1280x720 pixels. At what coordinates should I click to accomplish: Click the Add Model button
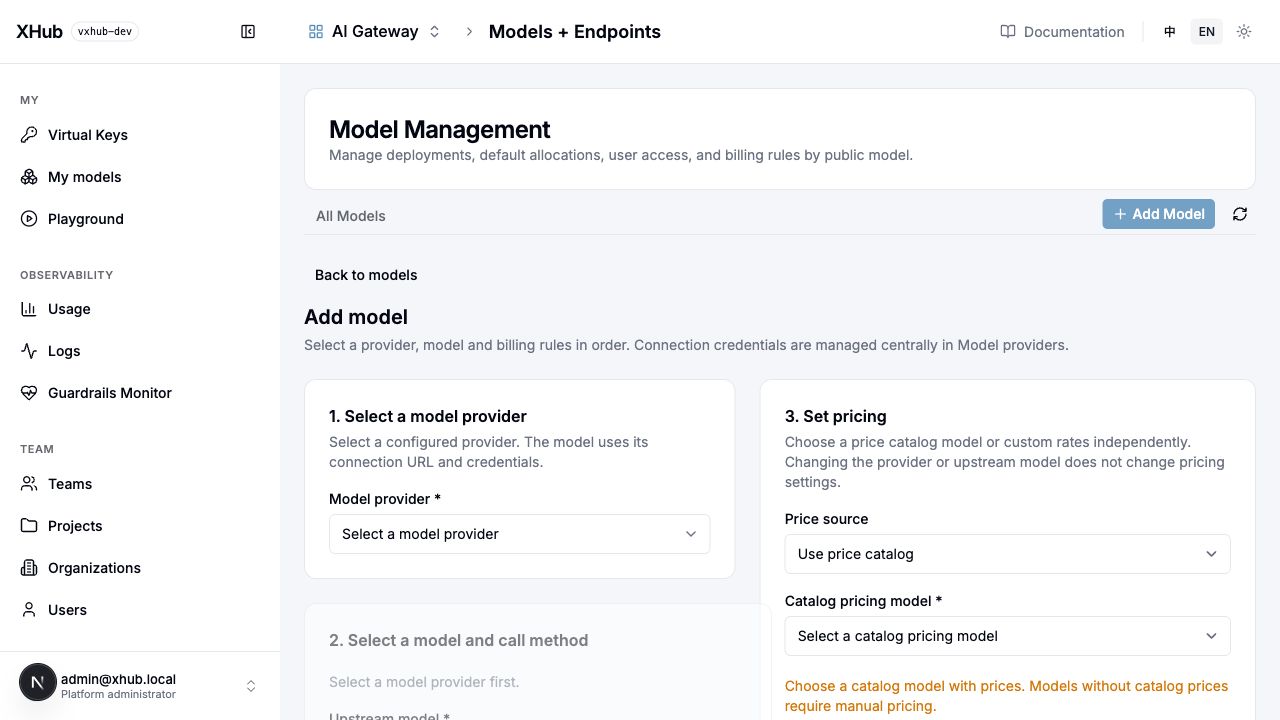(x=1158, y=214)
